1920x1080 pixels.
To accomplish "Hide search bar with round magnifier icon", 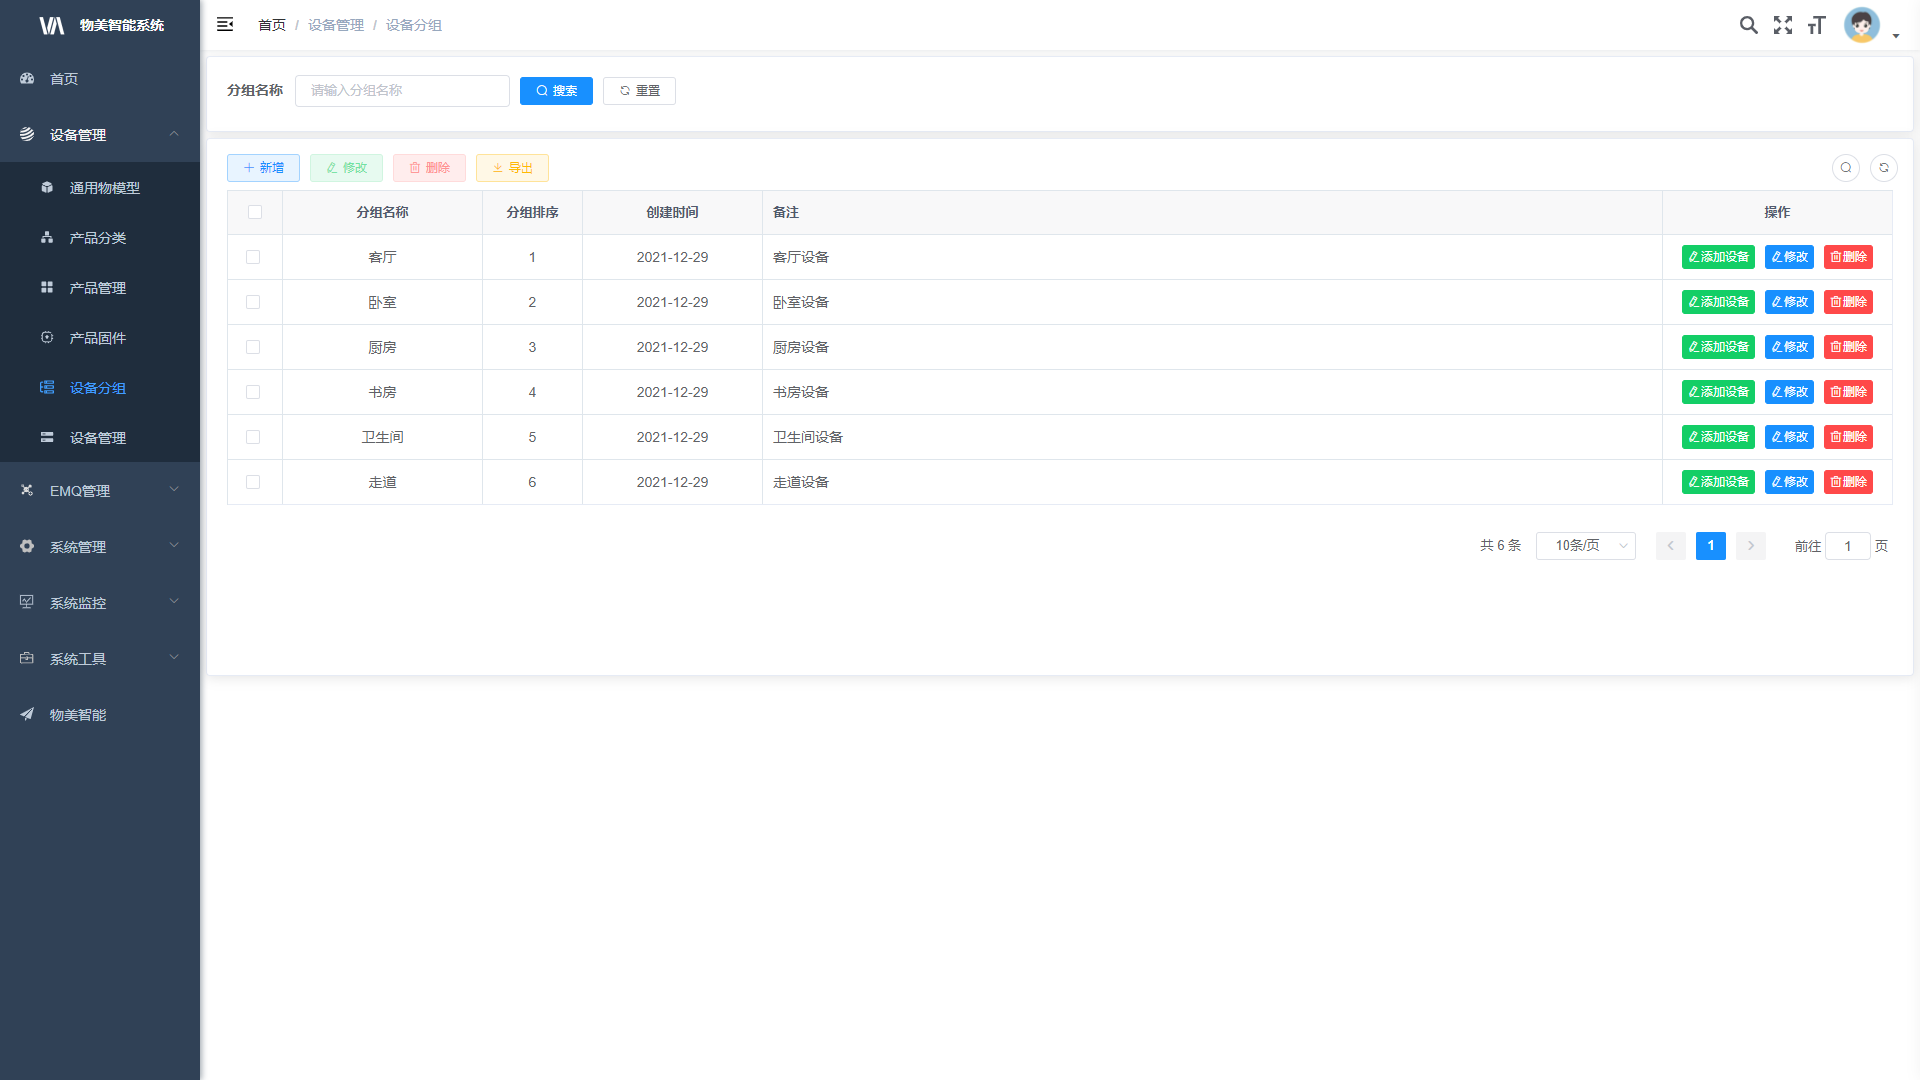I will click(x=1846, y=168).
